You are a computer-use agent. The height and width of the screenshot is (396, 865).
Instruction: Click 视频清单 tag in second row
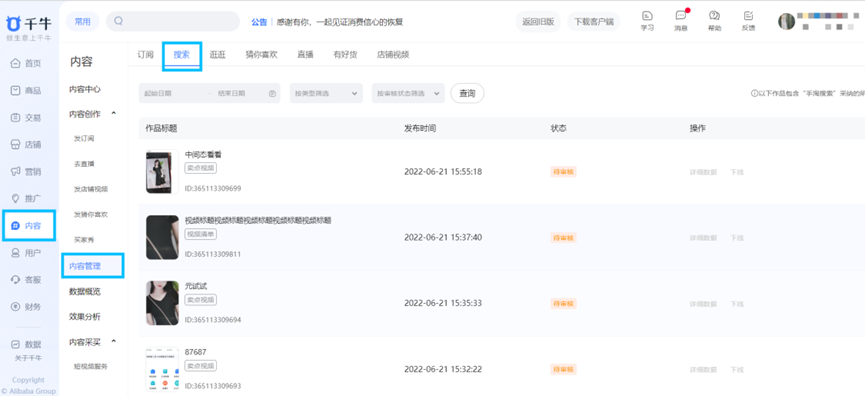pos(201,234)
